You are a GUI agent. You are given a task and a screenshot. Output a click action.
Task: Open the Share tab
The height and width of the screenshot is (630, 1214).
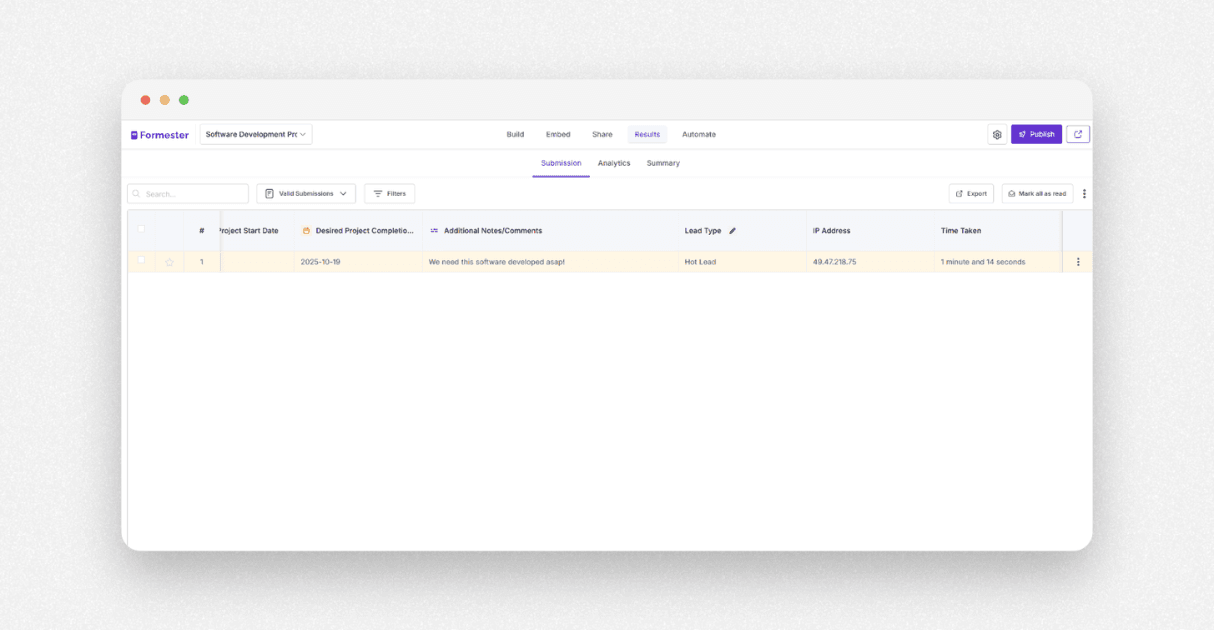[602, 134]
